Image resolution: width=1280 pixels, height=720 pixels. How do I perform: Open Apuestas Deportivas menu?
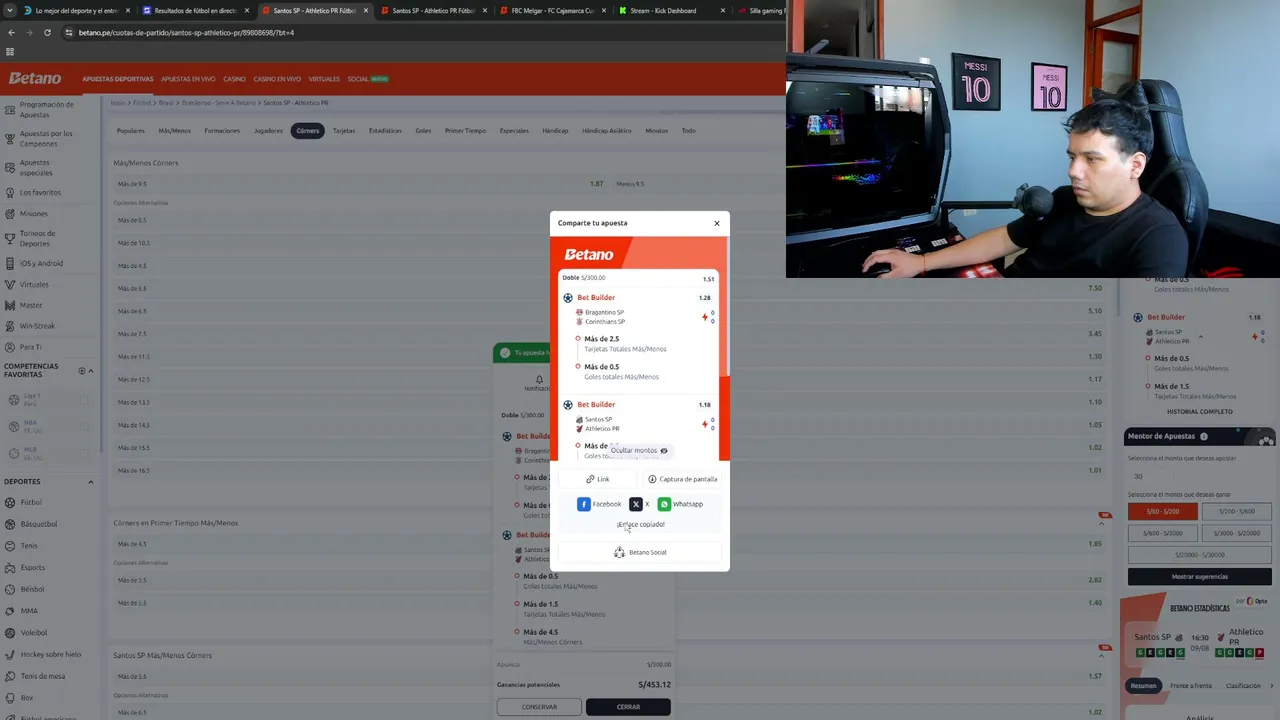coord(118,79)
